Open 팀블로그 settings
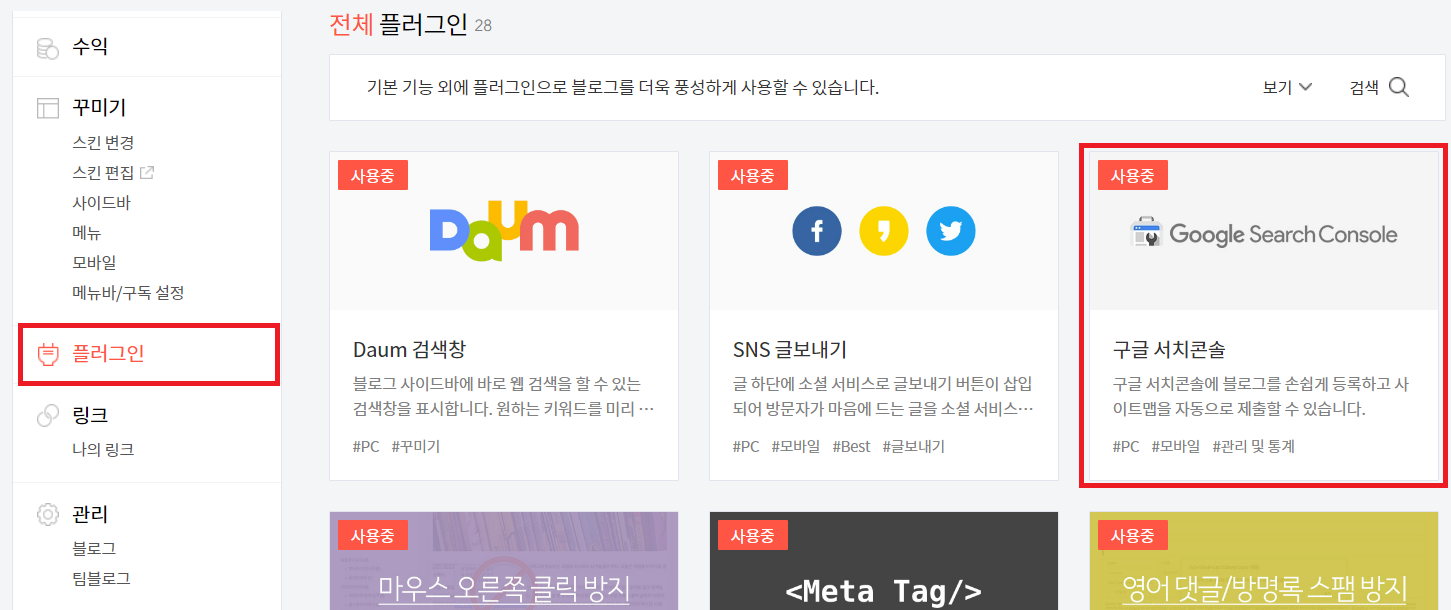Screen dimensions: 1451x610 click(101, 579)
